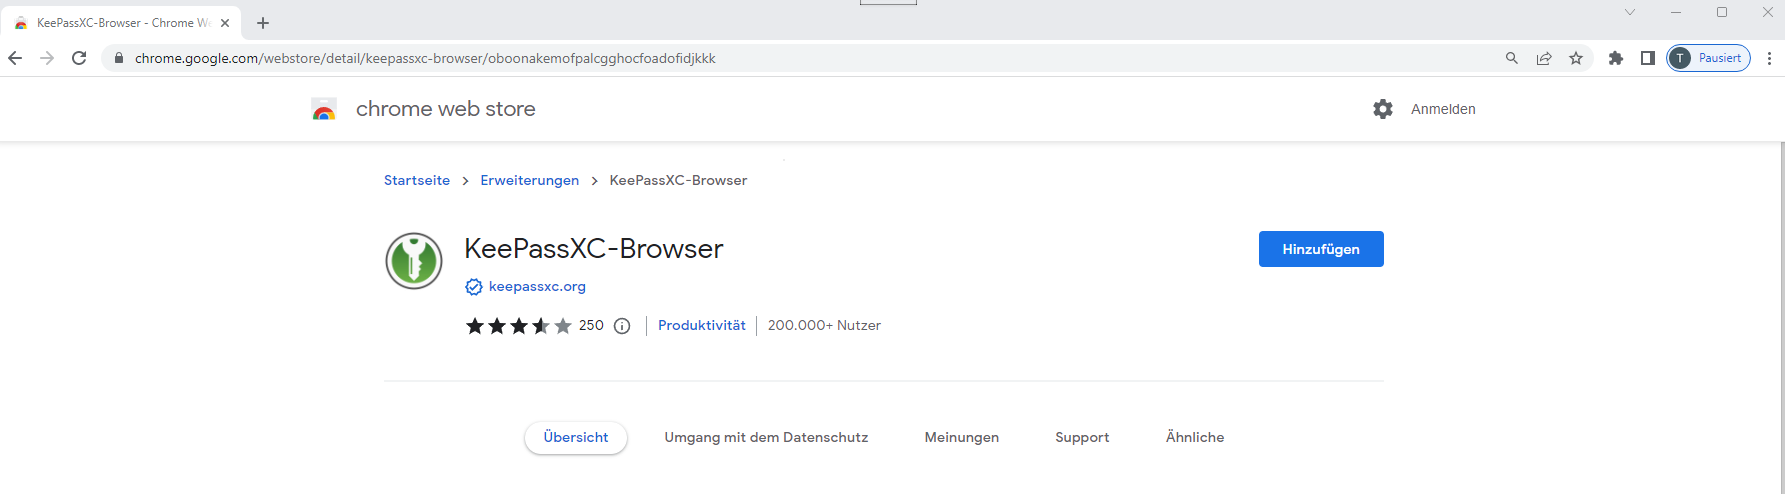Click the zoom magnifier icon in address bar
1785x494 pixels.
1512,58
